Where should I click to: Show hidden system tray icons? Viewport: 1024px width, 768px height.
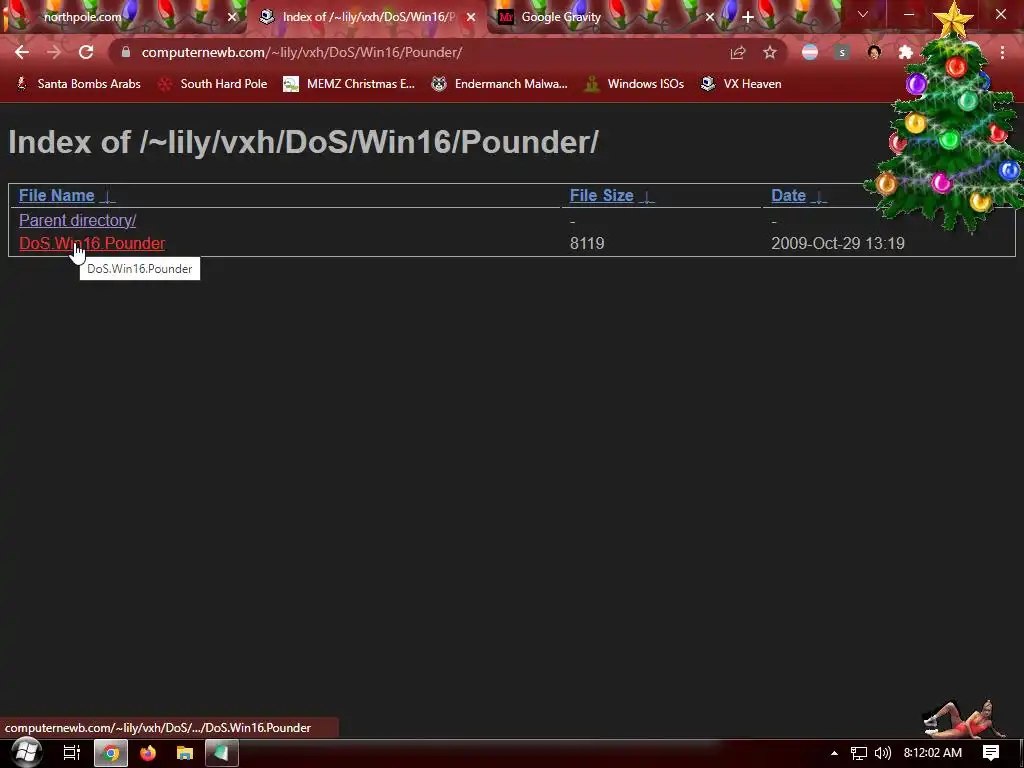click(x=834, y=753)
